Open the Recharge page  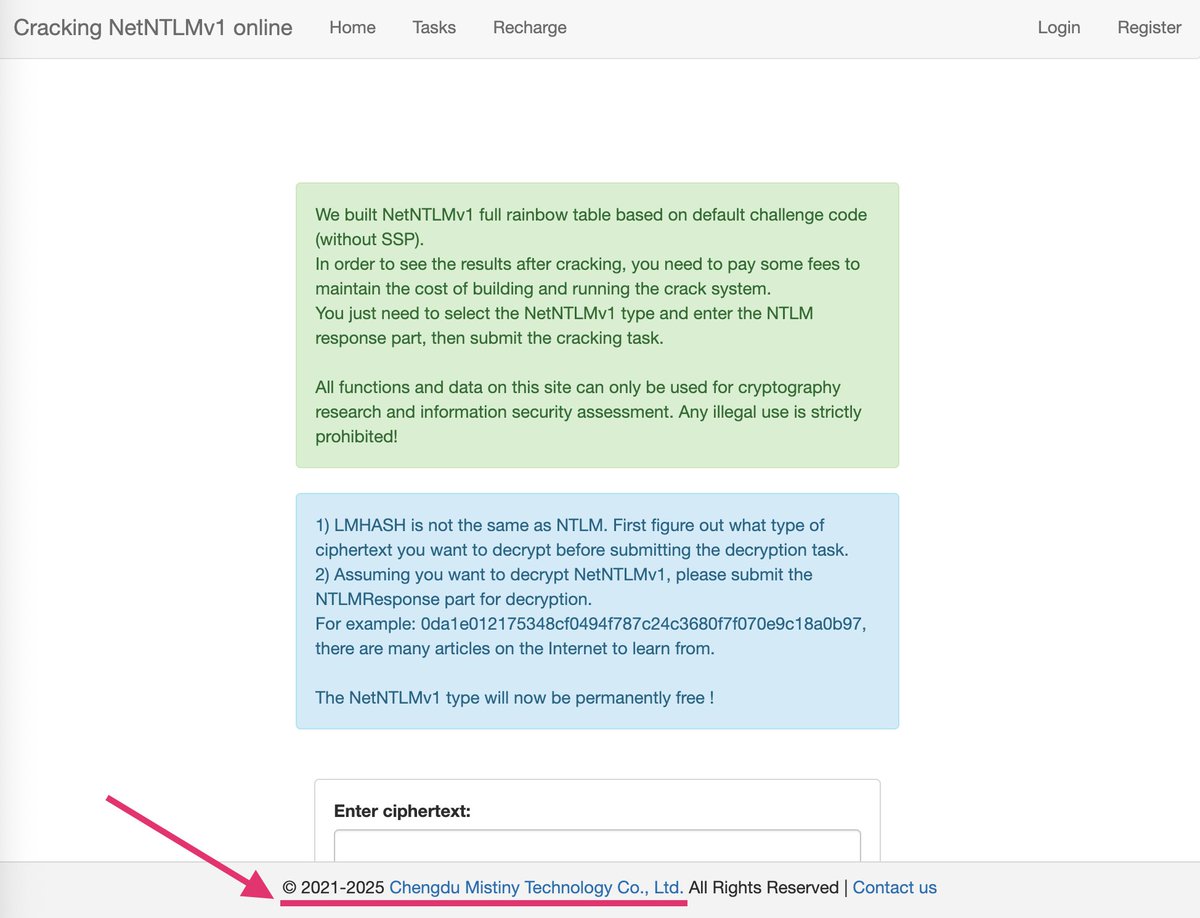(x=529, y=27)
